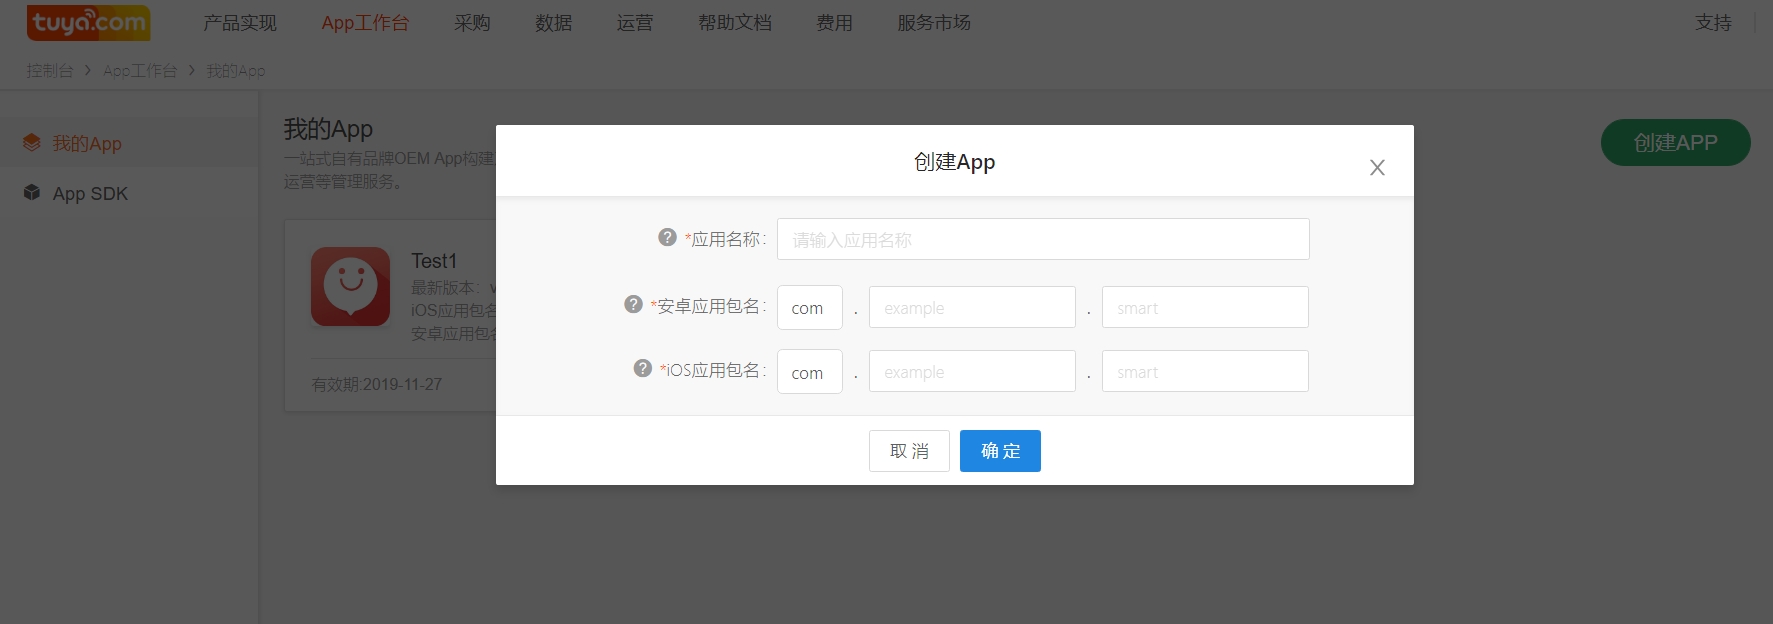Close the 创建App dialog with X

[x=1377, y=168]
